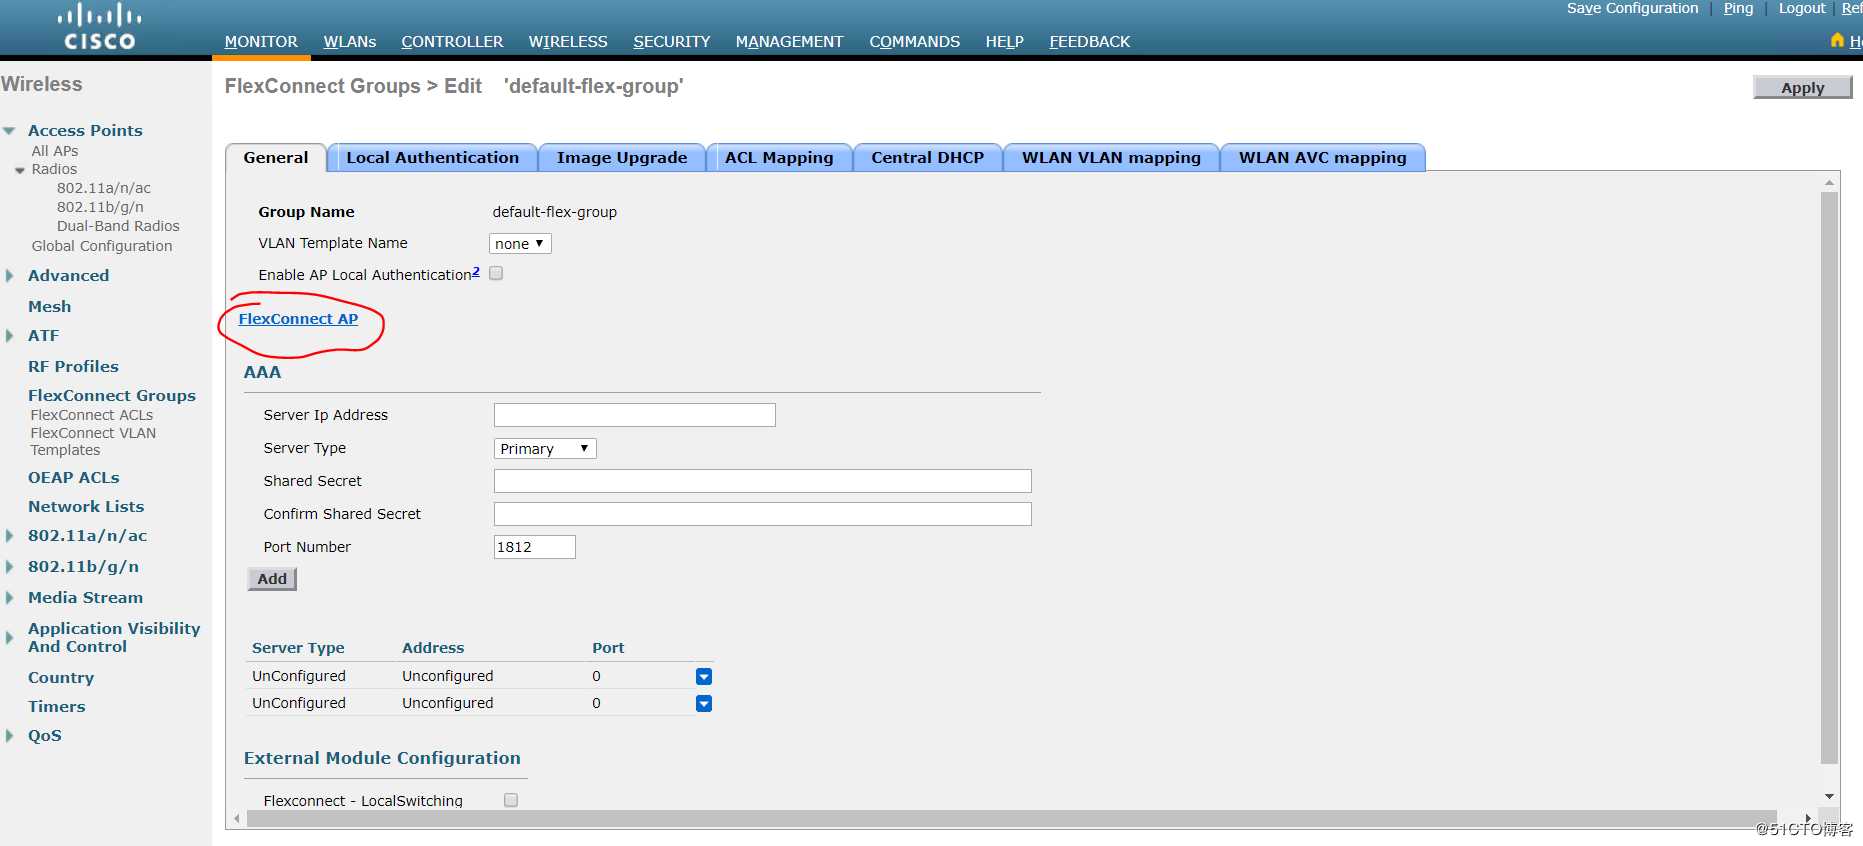Switch to the WLAN AVC mapping tab
The image size is (1863, 846).
pos(1323,158)
